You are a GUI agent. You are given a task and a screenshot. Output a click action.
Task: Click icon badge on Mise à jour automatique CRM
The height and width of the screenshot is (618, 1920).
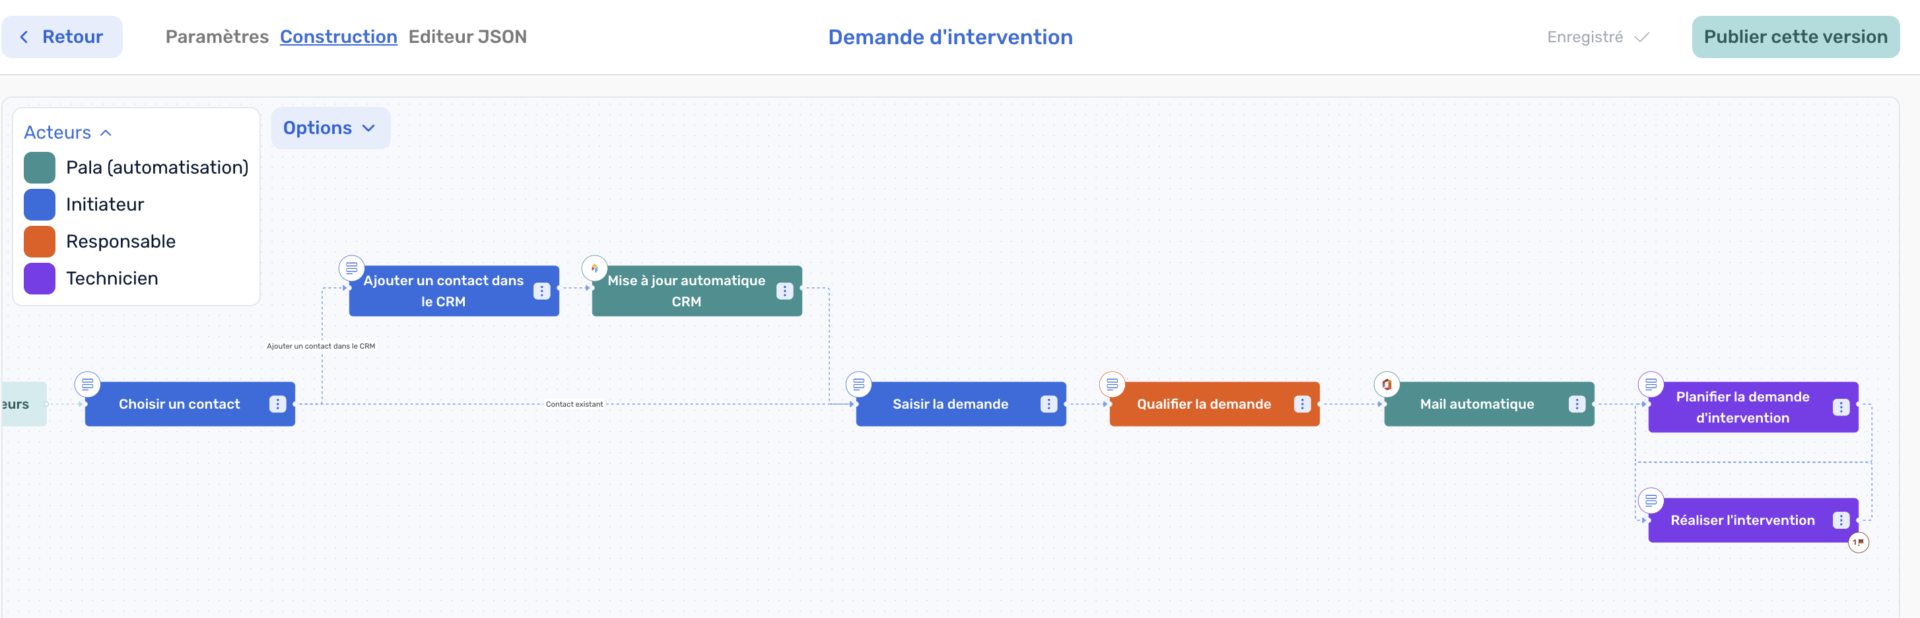(594, 268)
